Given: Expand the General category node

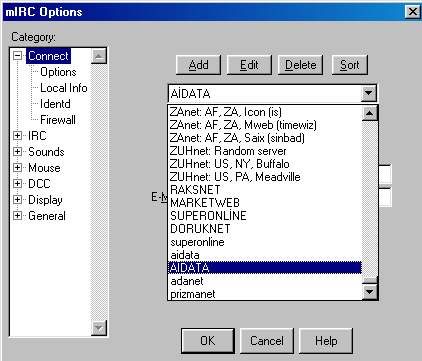Looking at the screenshot, I should (17, 216).
